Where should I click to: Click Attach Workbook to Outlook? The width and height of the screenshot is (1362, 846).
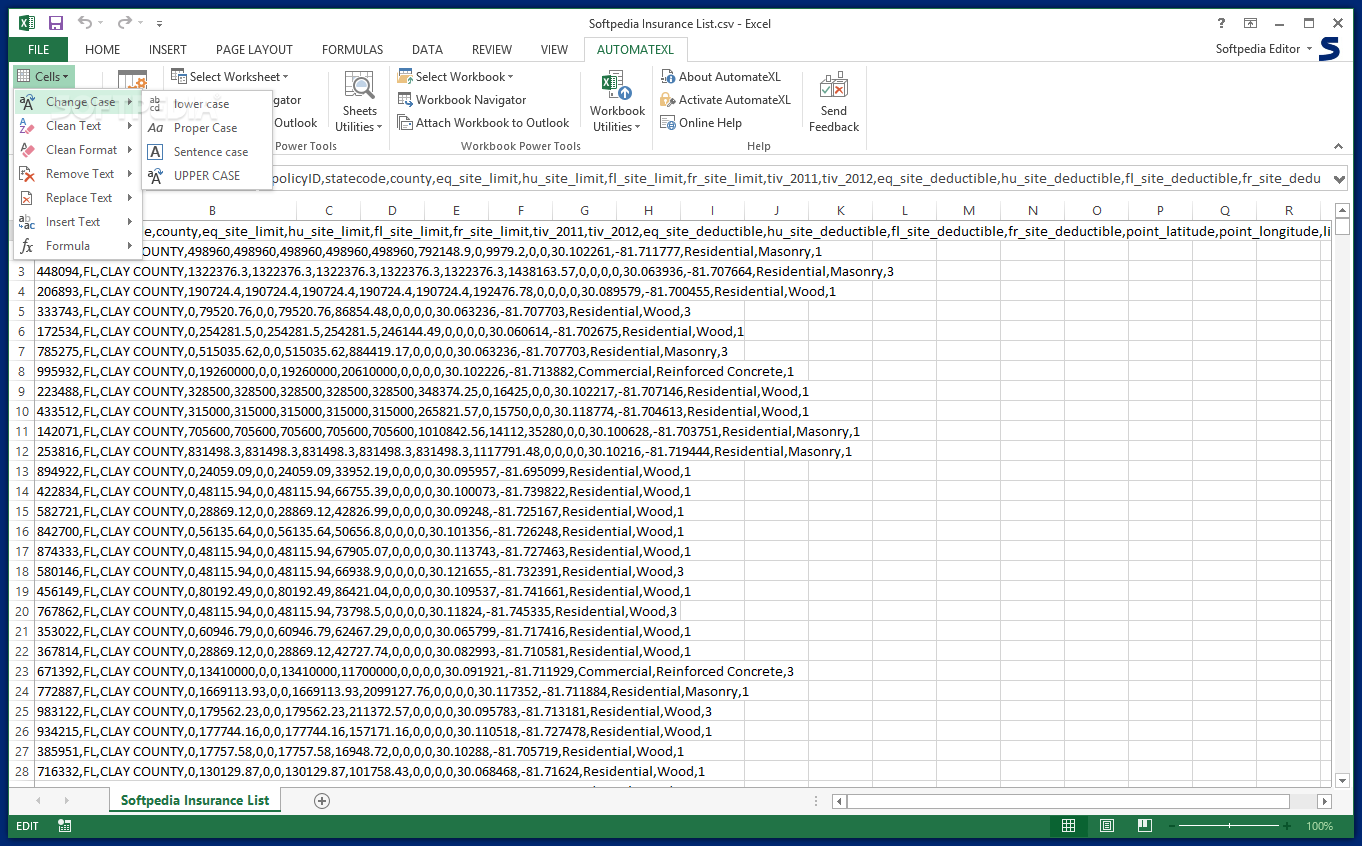484,123
